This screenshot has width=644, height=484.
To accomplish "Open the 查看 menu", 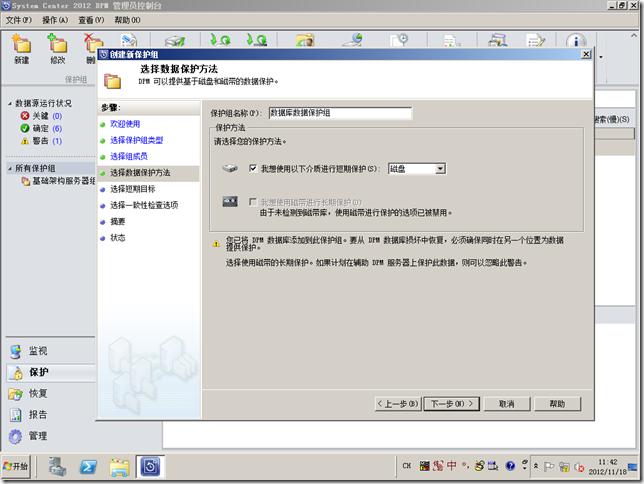I will click(x=91, y=20).
